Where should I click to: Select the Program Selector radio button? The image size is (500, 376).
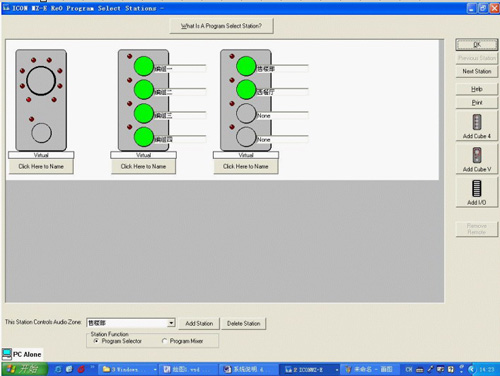pos(96,341)
